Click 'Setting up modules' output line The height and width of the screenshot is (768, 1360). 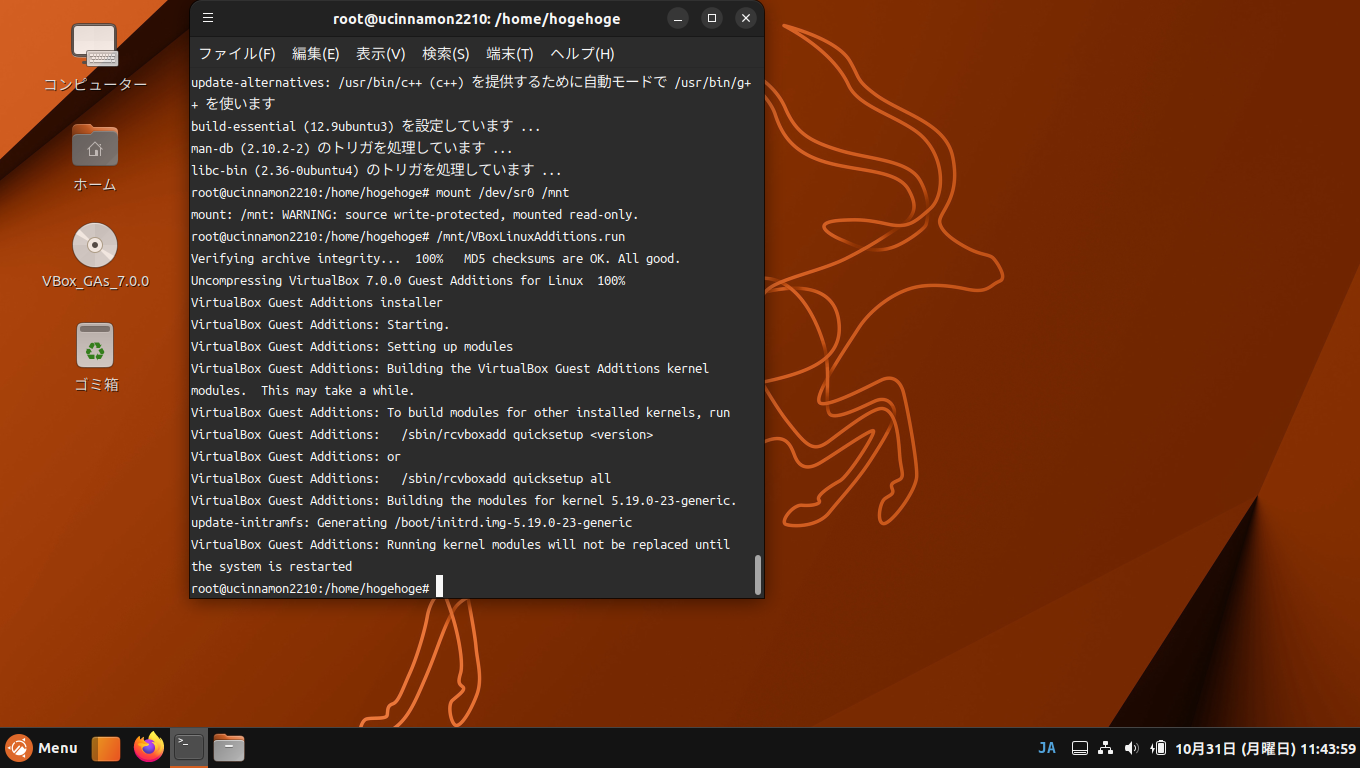[352, 346]
